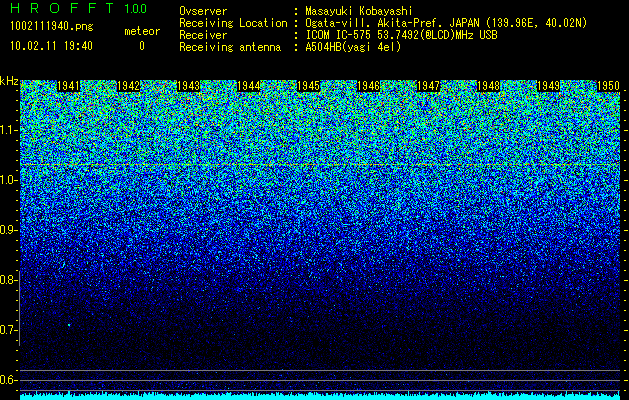Click the Ogata-vill. Akita-Pref. JAPAN location text

(446, 23)
